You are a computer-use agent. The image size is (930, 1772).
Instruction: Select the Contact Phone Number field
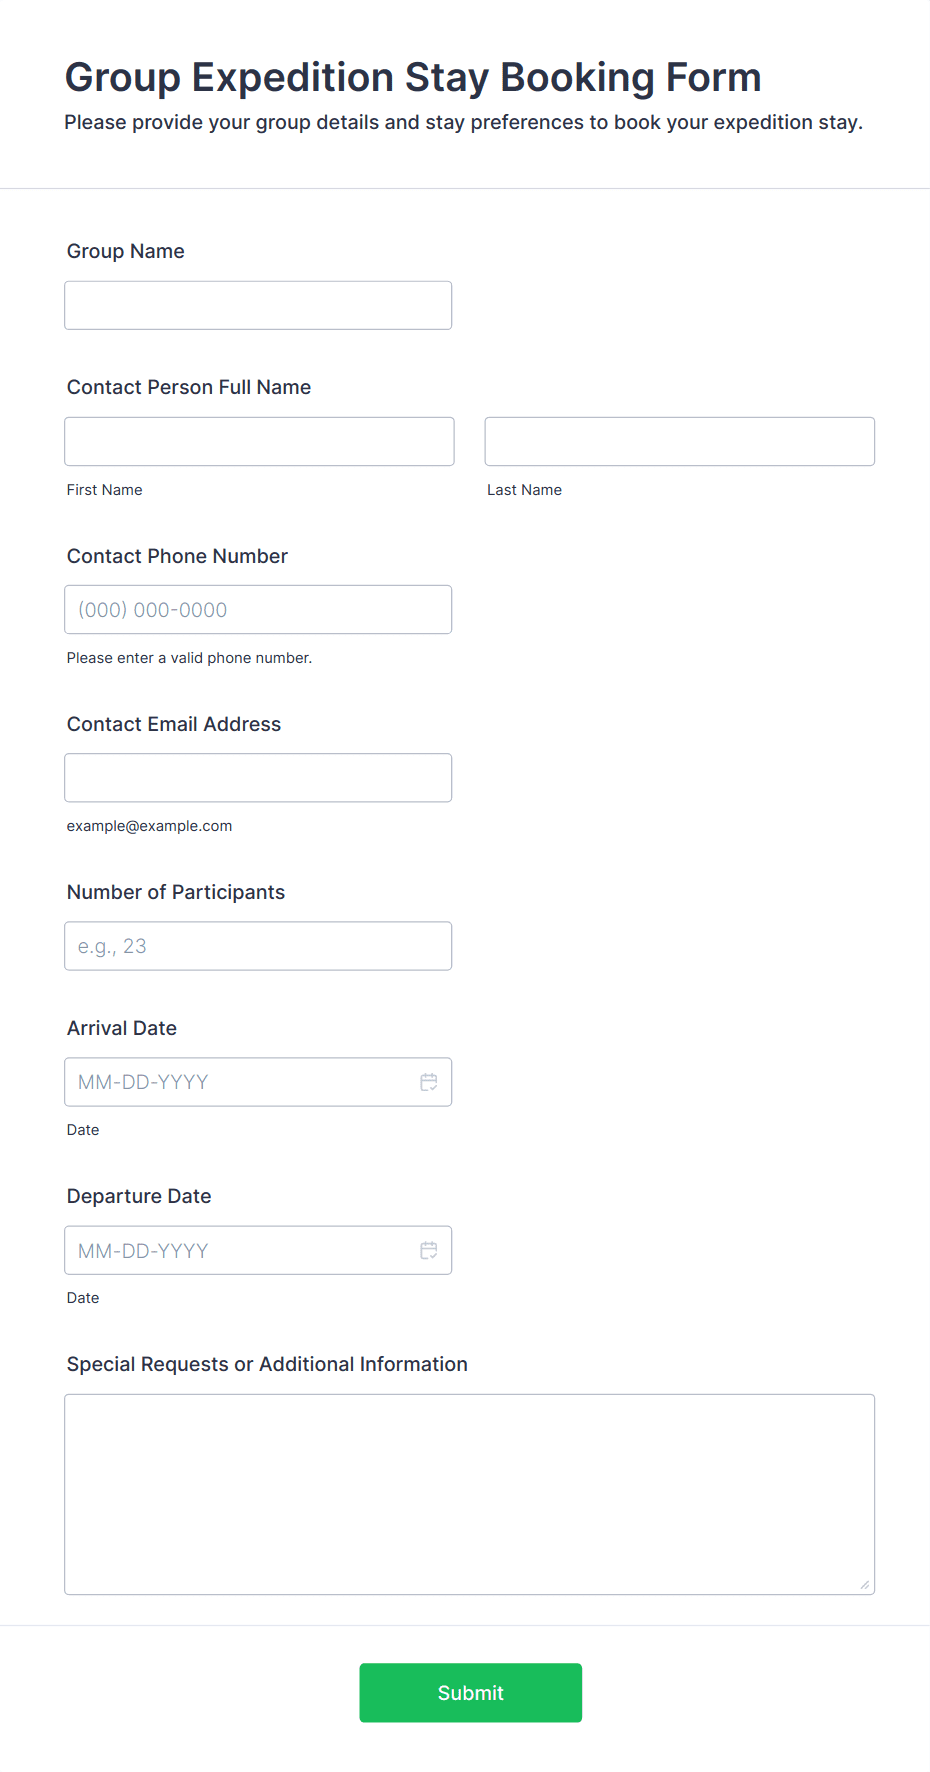[x=258, y=609]
